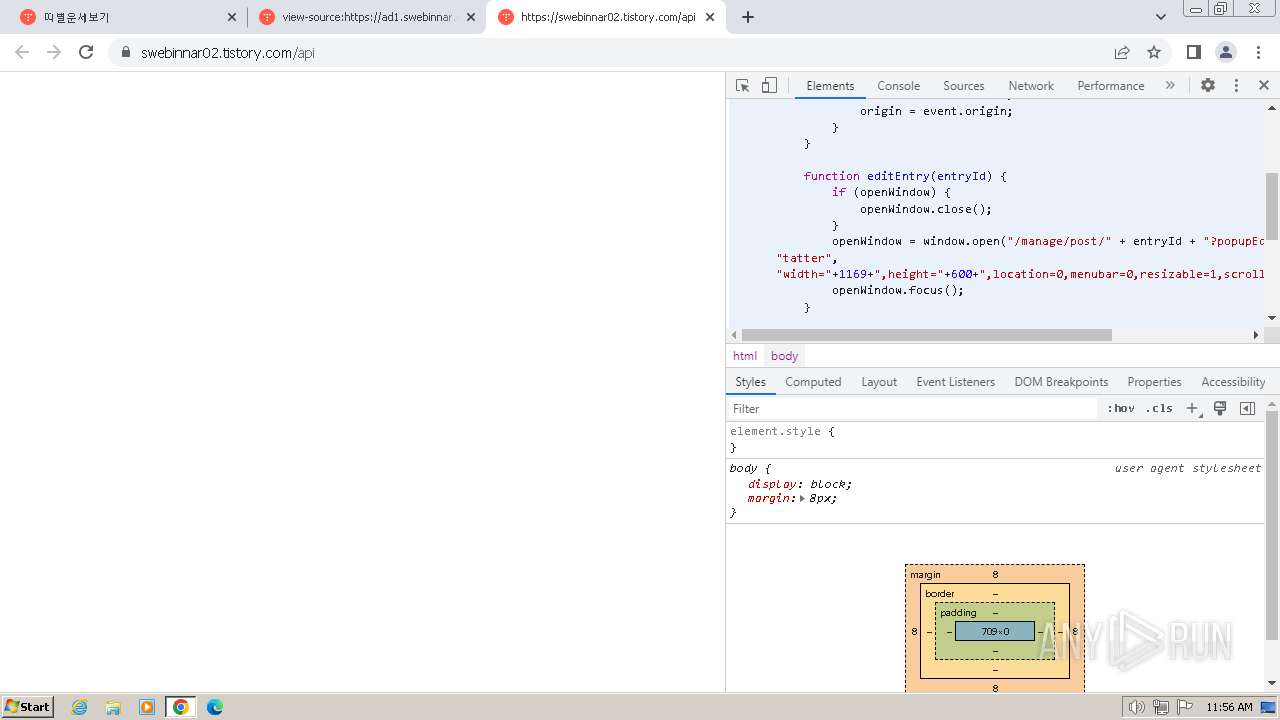Select the body breadcrumb element

pos(784,356)
